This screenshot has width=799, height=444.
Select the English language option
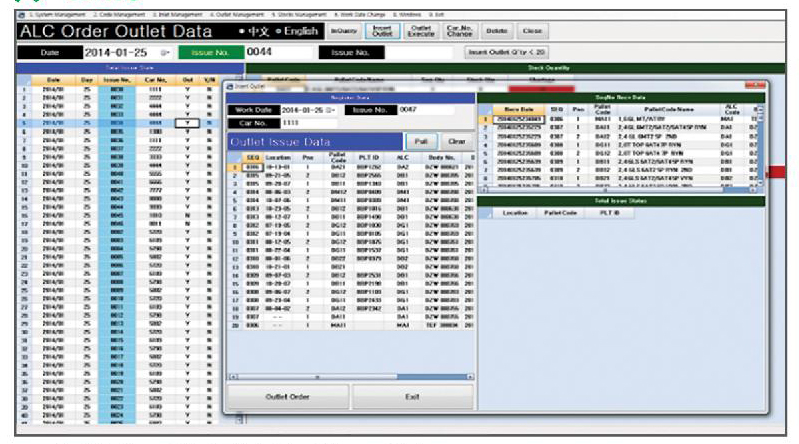297,31
